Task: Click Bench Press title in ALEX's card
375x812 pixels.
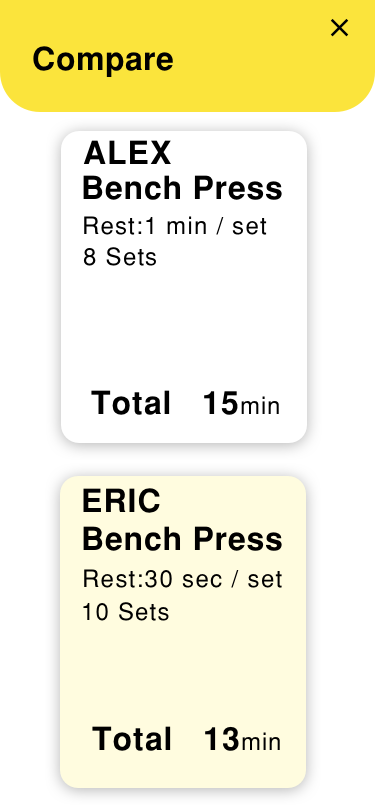Action: 183,188
